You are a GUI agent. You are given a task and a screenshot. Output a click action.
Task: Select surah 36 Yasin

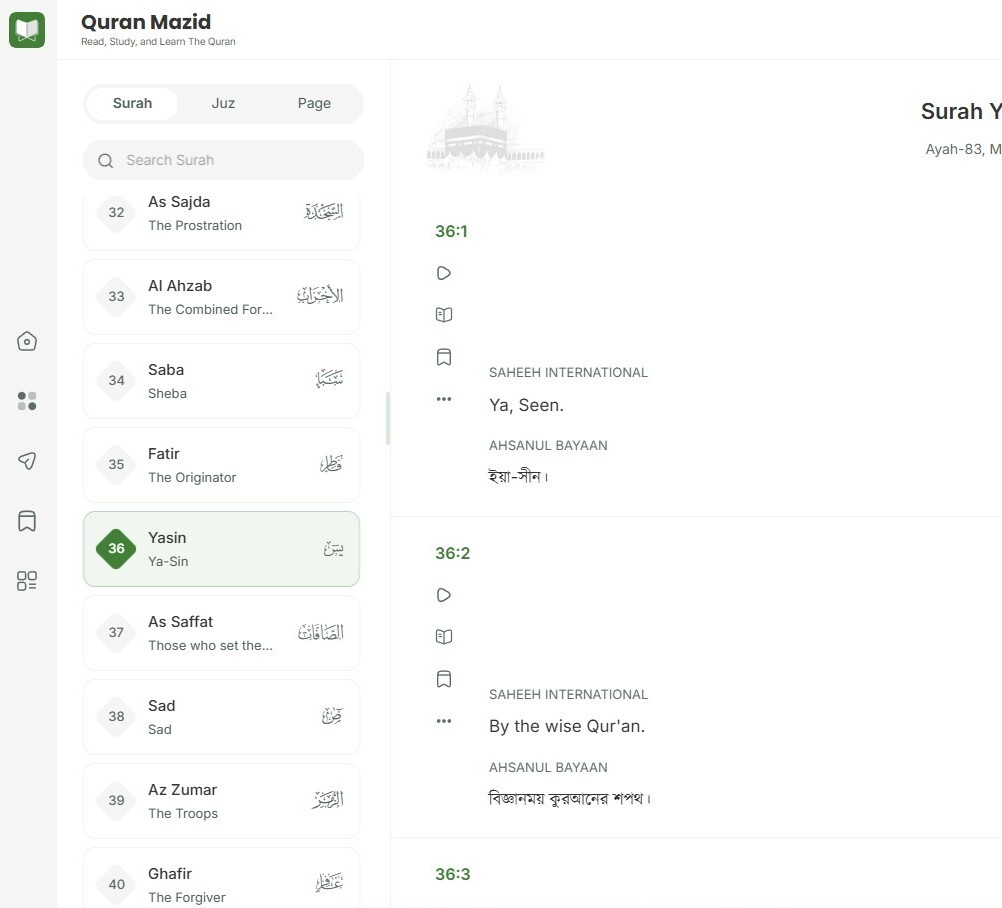221,549
